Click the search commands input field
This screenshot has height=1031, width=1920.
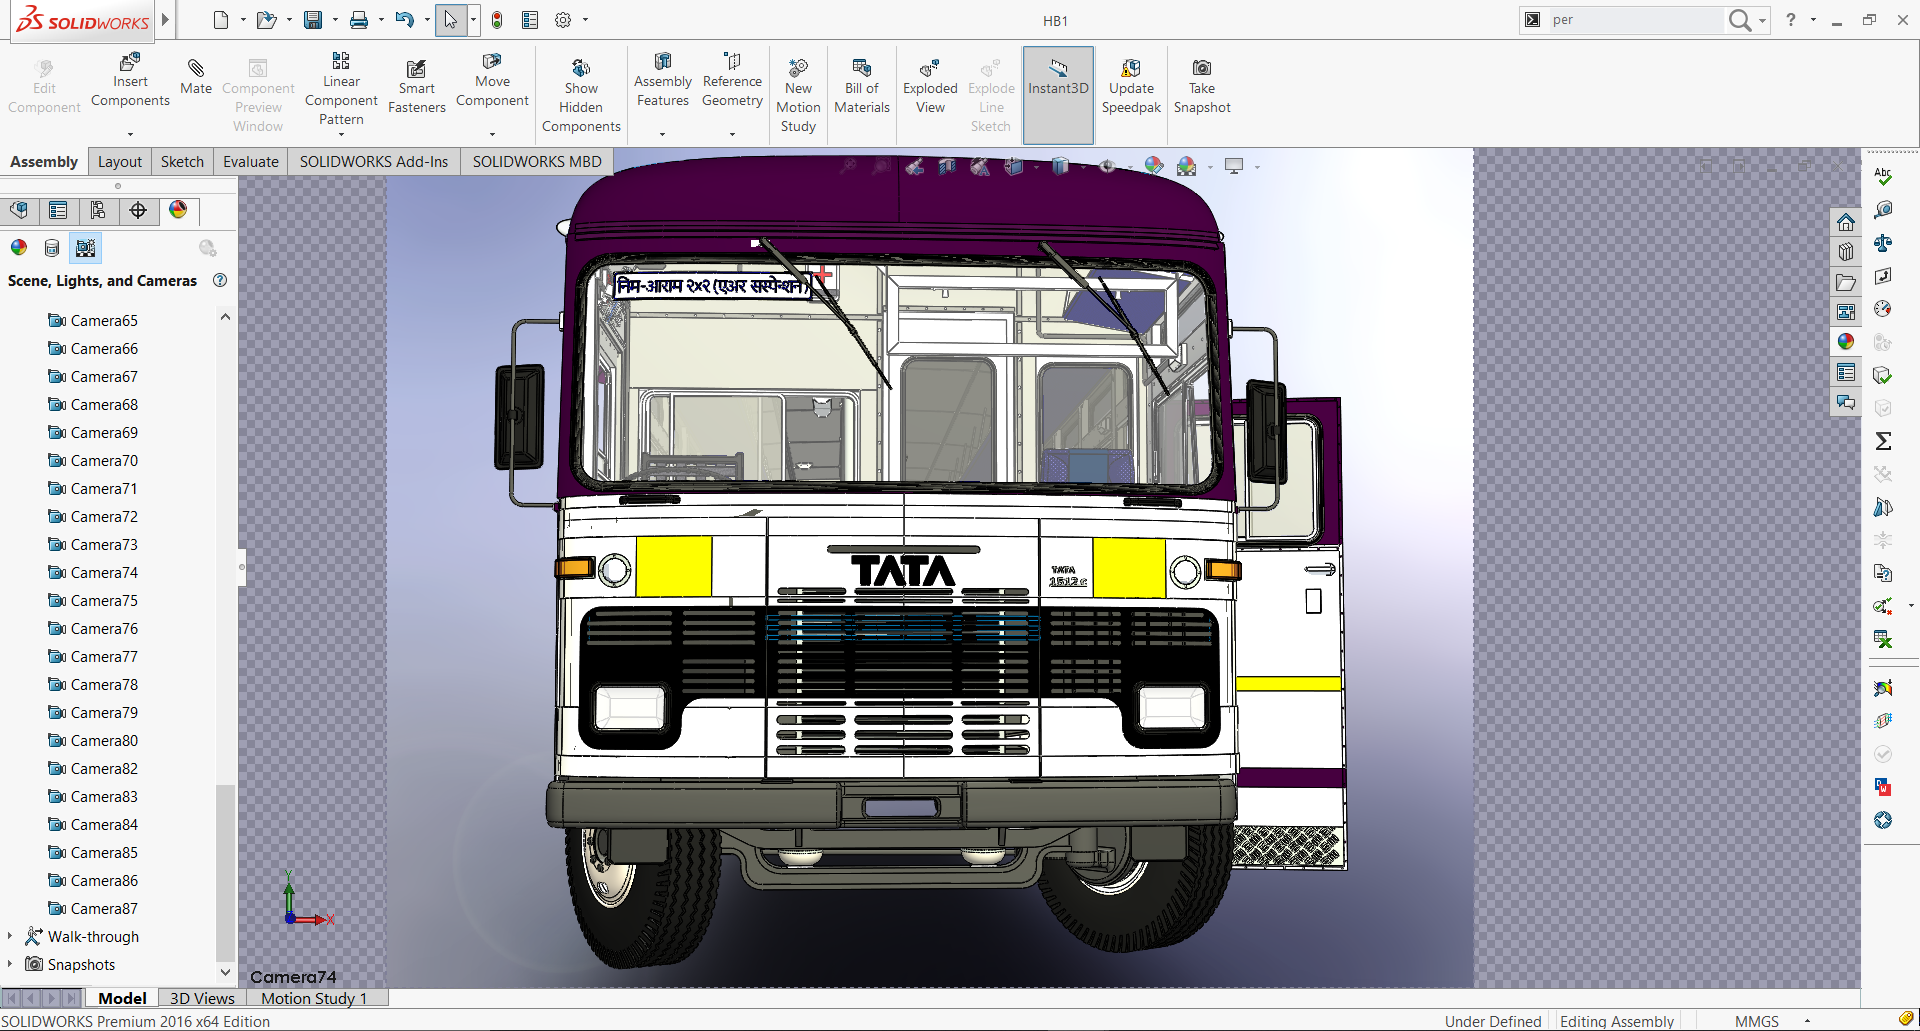point(1635,20)
